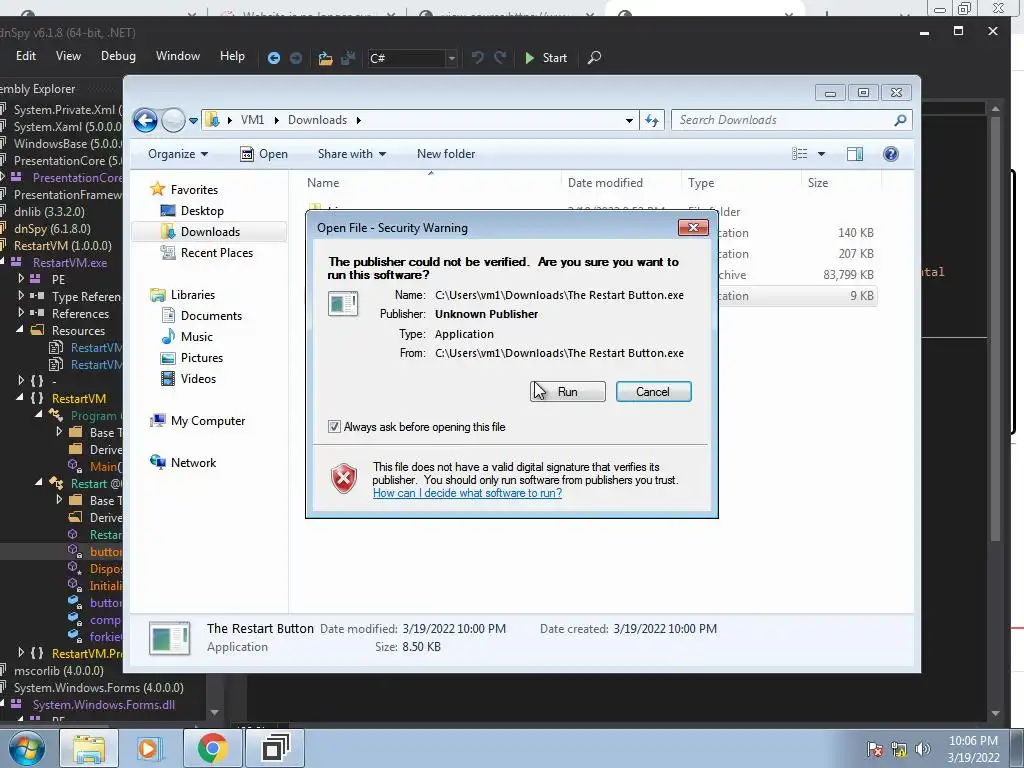Open the Explorer recent locations dropdown arrow
This screenshot has height=768, width=1024.
pos(193,121)
